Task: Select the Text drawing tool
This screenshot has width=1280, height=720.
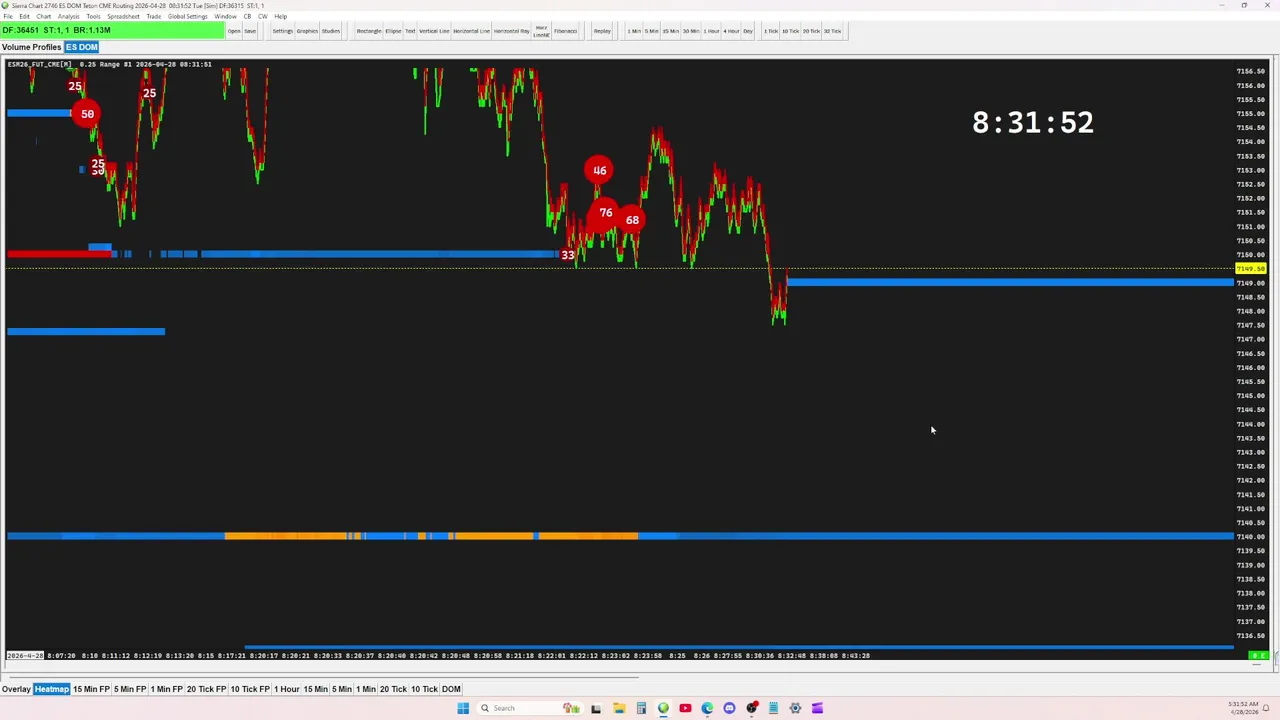Action: point(410,31)
